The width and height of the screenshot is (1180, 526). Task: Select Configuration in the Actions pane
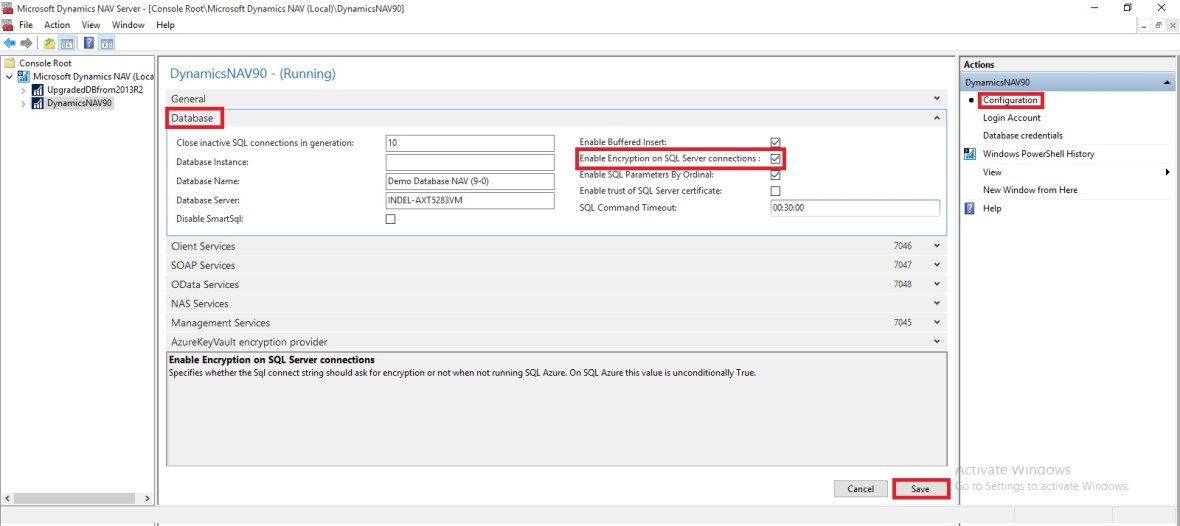pyautogui.click(x=1011, y=100)
